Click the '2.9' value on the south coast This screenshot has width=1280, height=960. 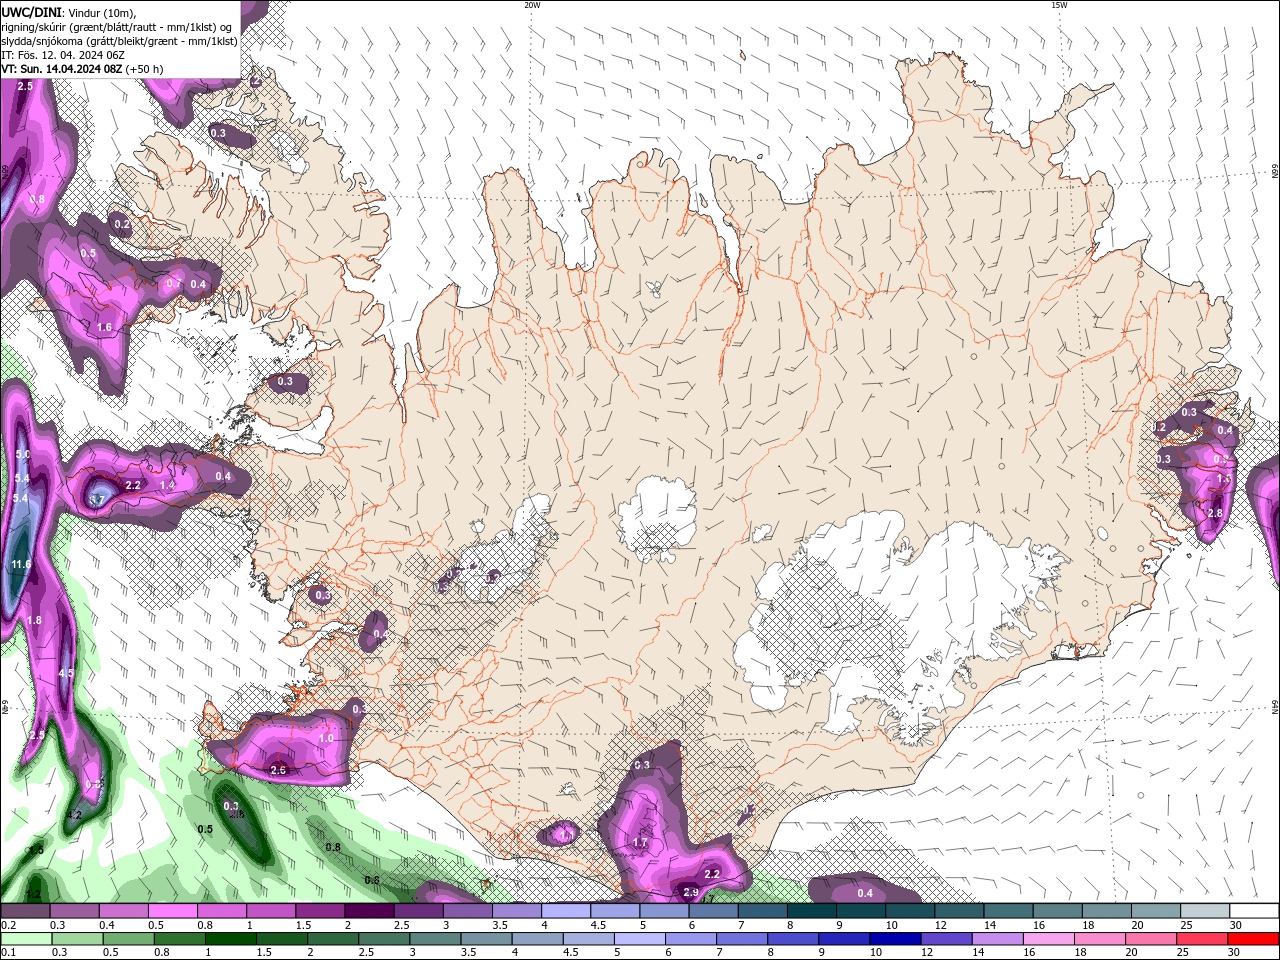[691, 892]
